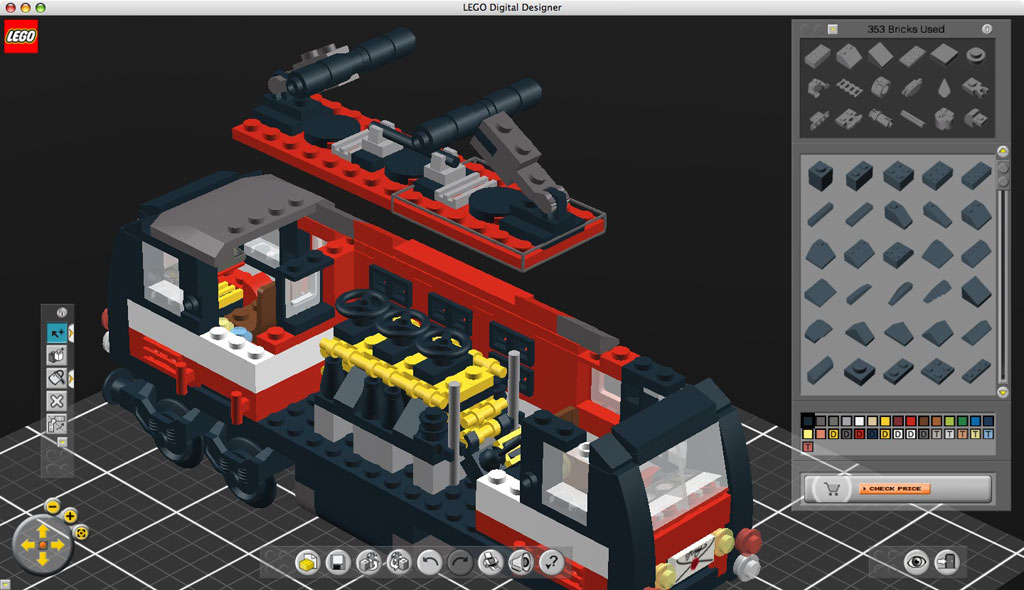Select the paint bucket tool

coord(55,377)
